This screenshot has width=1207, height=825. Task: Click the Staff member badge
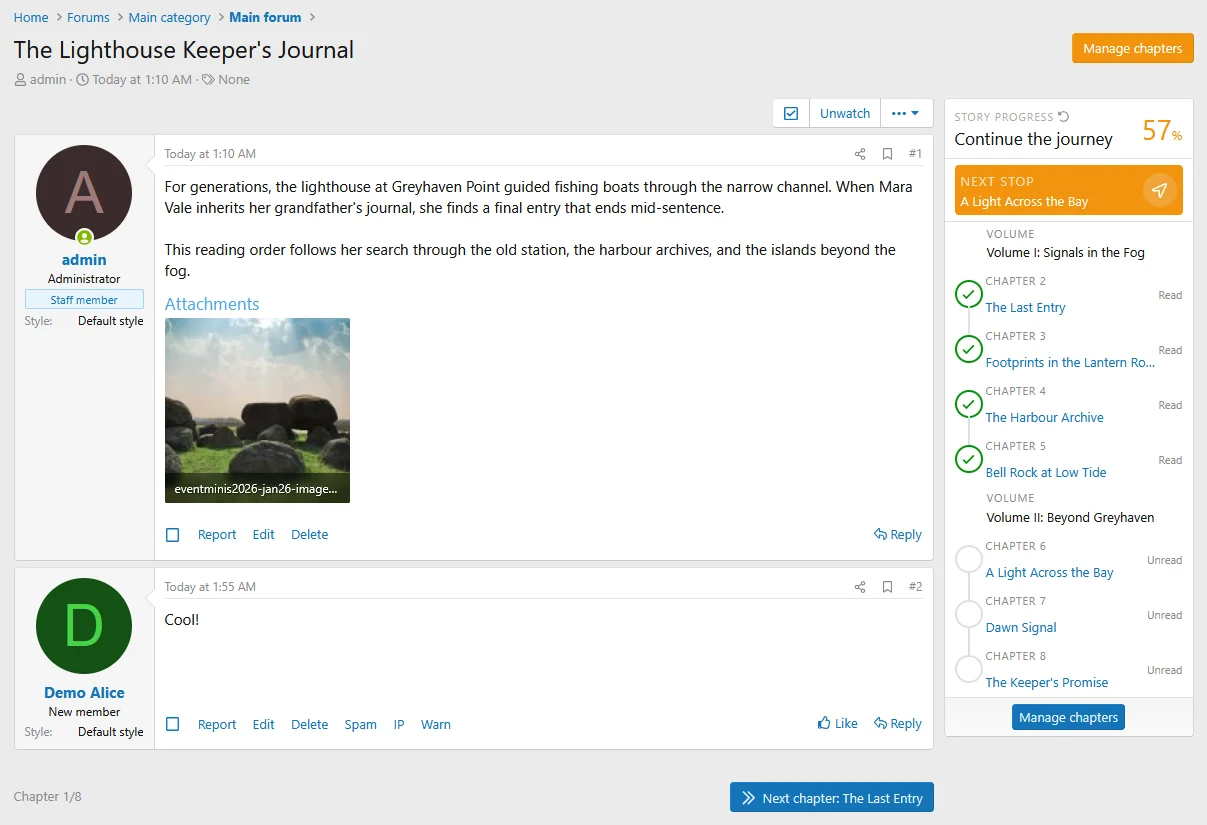click(x=84, y=300)
